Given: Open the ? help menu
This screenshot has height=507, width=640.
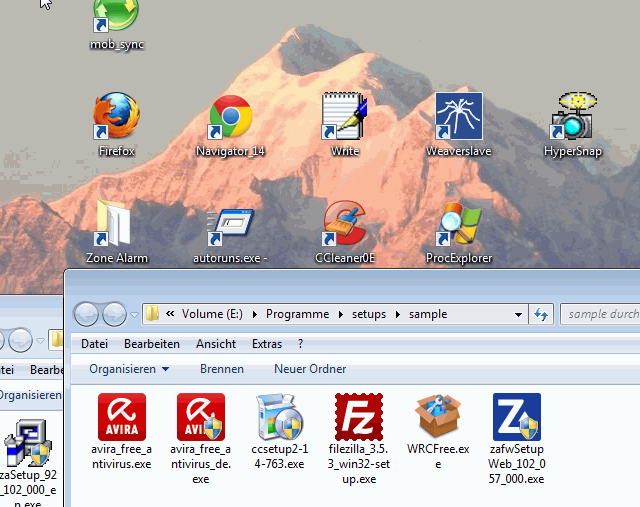Looking at the screenshot, I should (x=300, y=344).
